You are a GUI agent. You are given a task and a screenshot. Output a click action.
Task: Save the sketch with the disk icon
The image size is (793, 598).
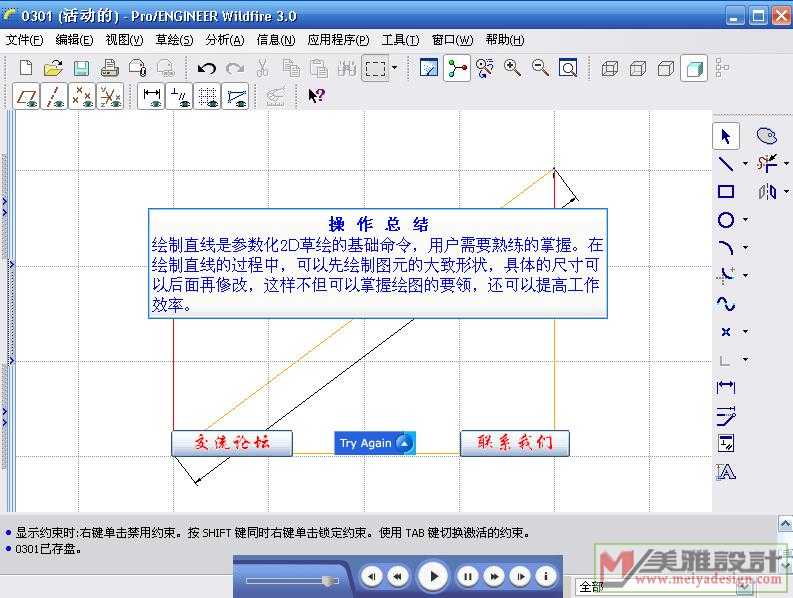click(x=81, y=68)
